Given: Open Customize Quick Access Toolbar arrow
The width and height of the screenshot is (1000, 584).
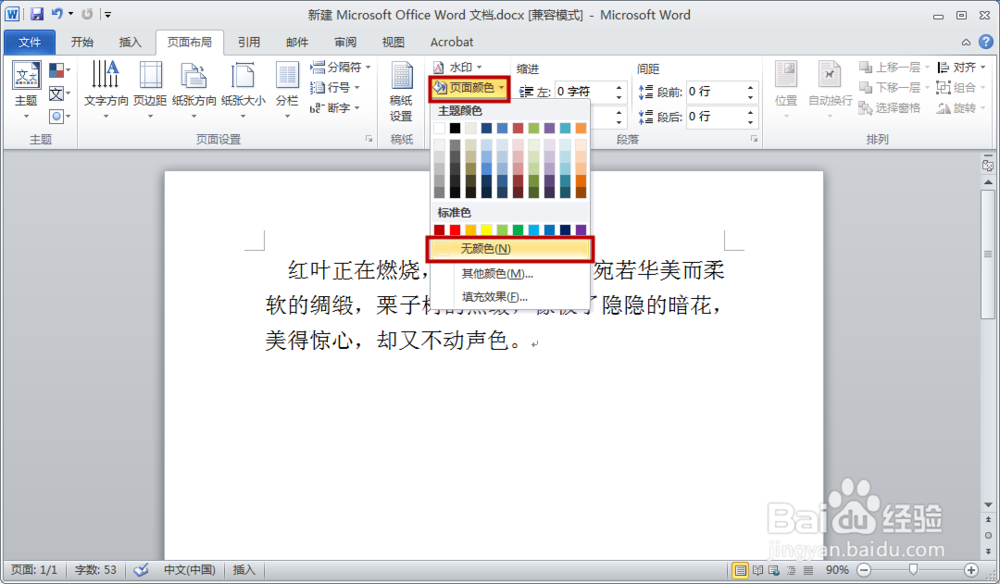Looking at the screenshot, I should [x=108, y=14].
